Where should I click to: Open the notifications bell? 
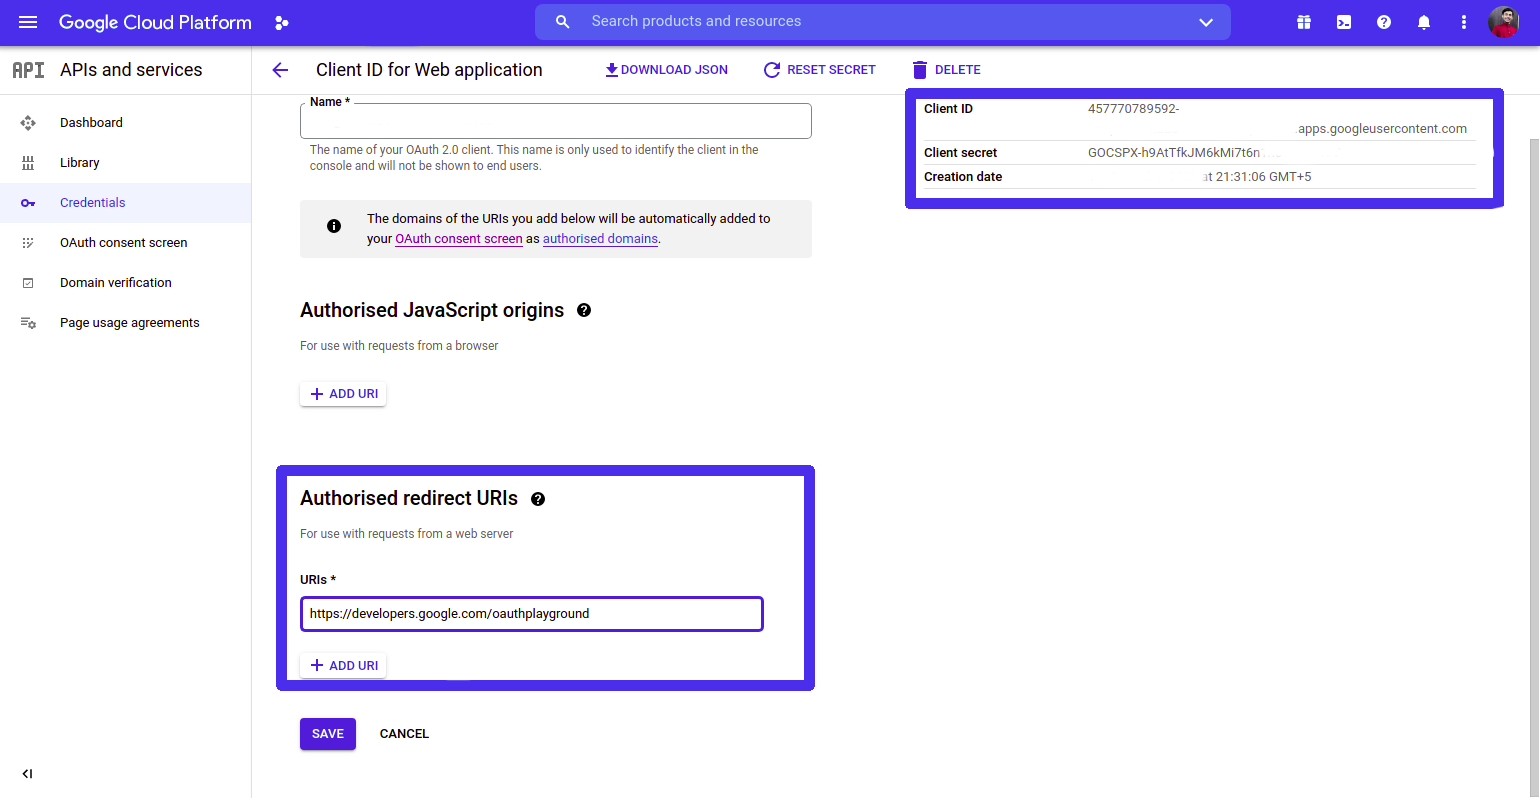(1424, 22)
